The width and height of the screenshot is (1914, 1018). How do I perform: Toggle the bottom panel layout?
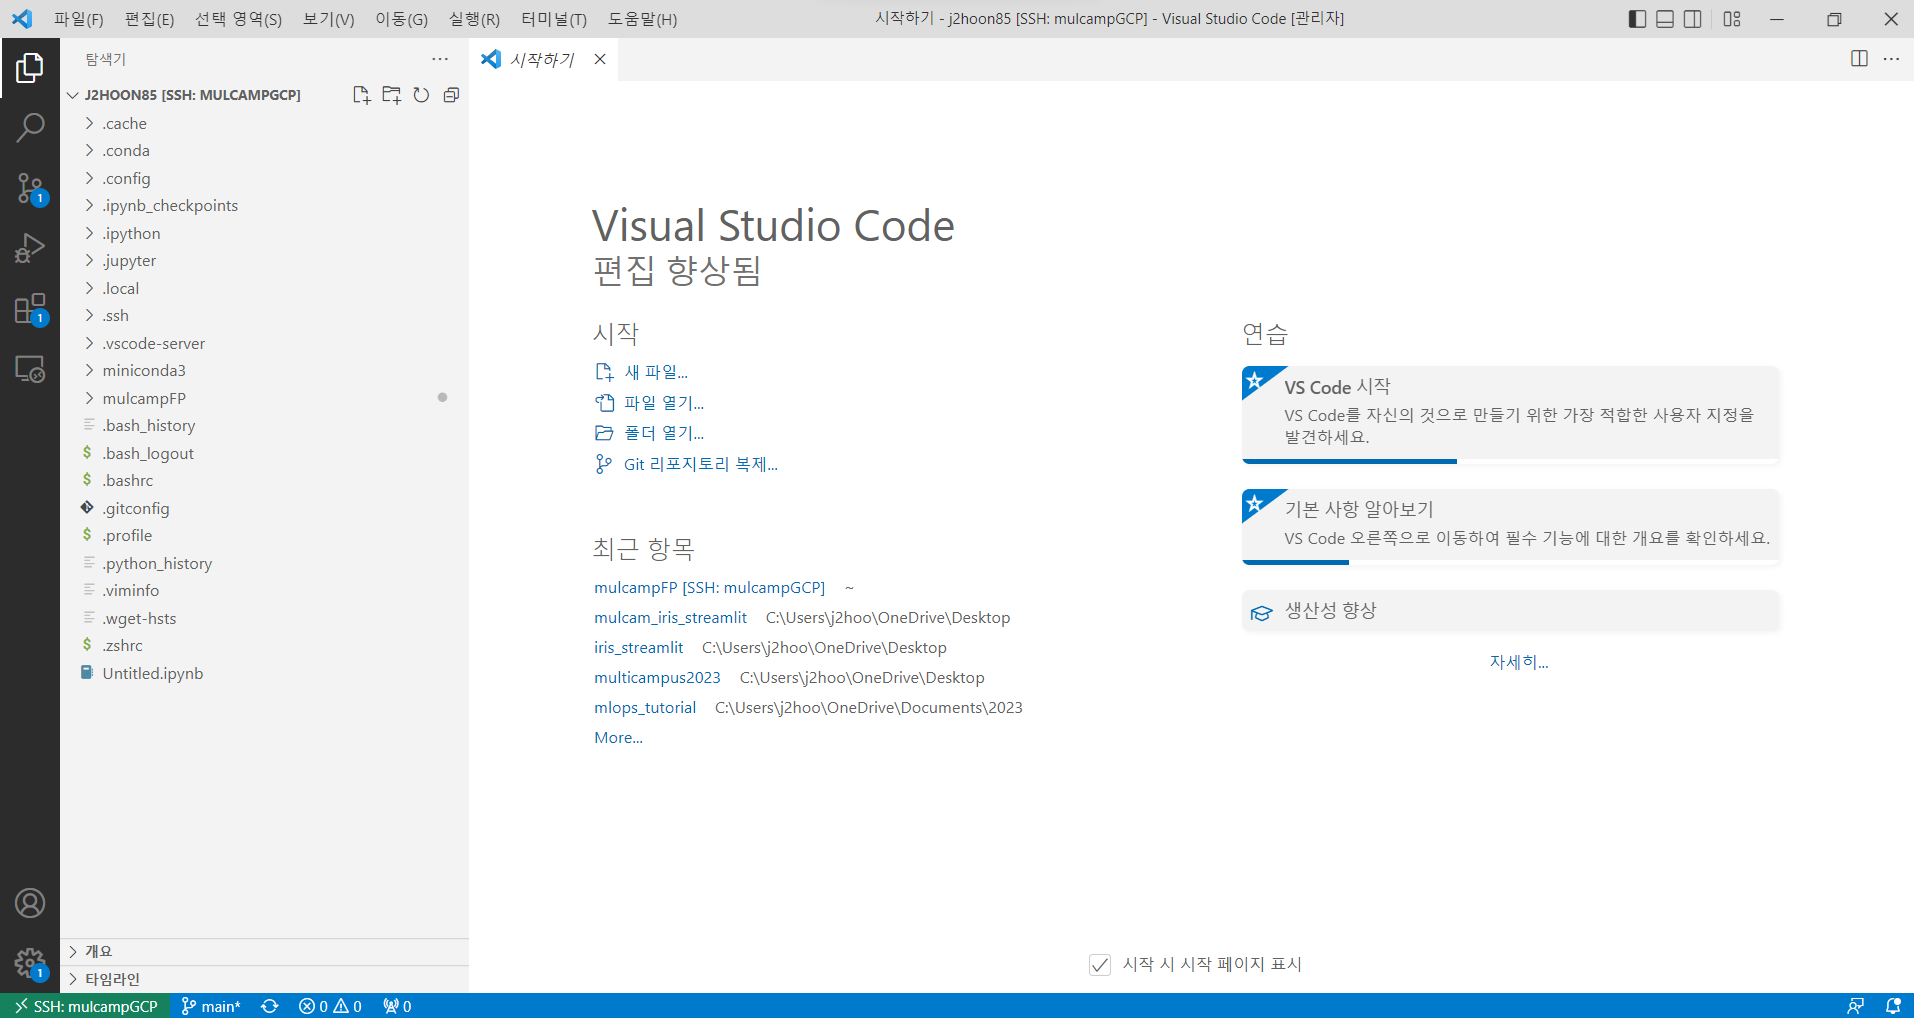coord(1665,19)
